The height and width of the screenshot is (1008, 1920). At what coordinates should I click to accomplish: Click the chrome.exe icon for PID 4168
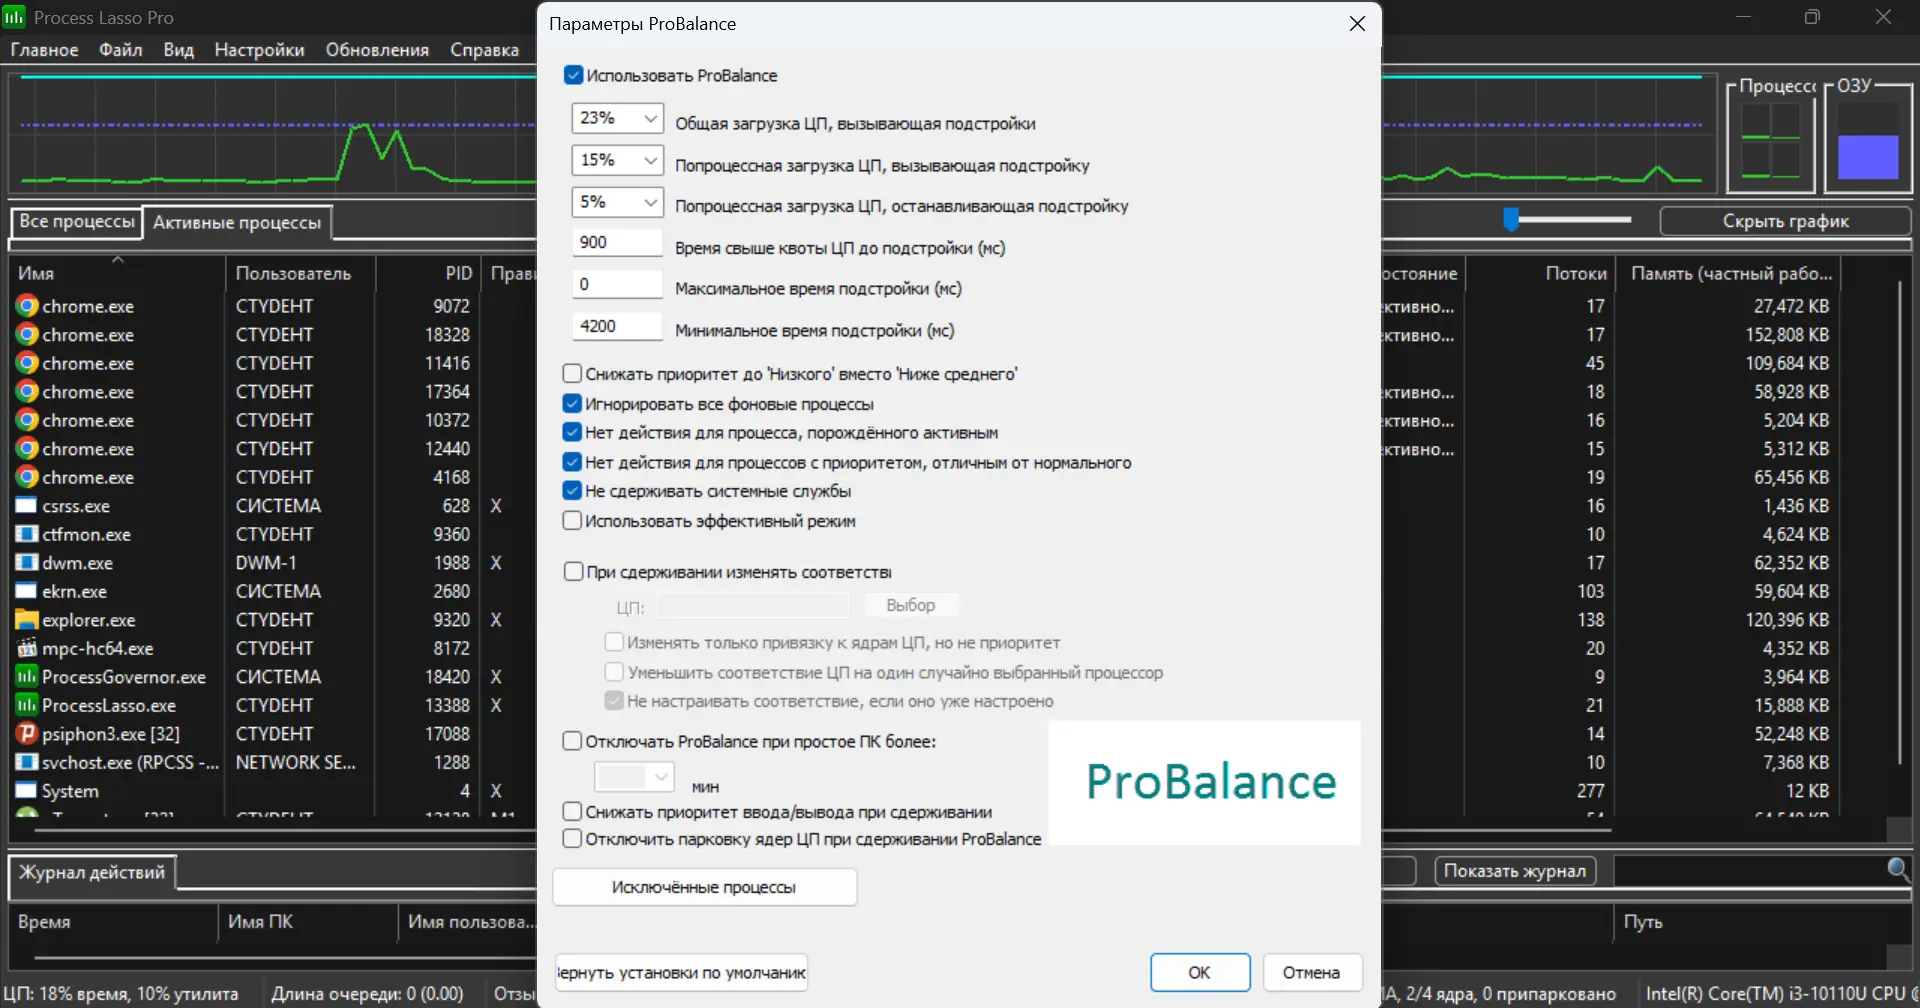(27, 477)
